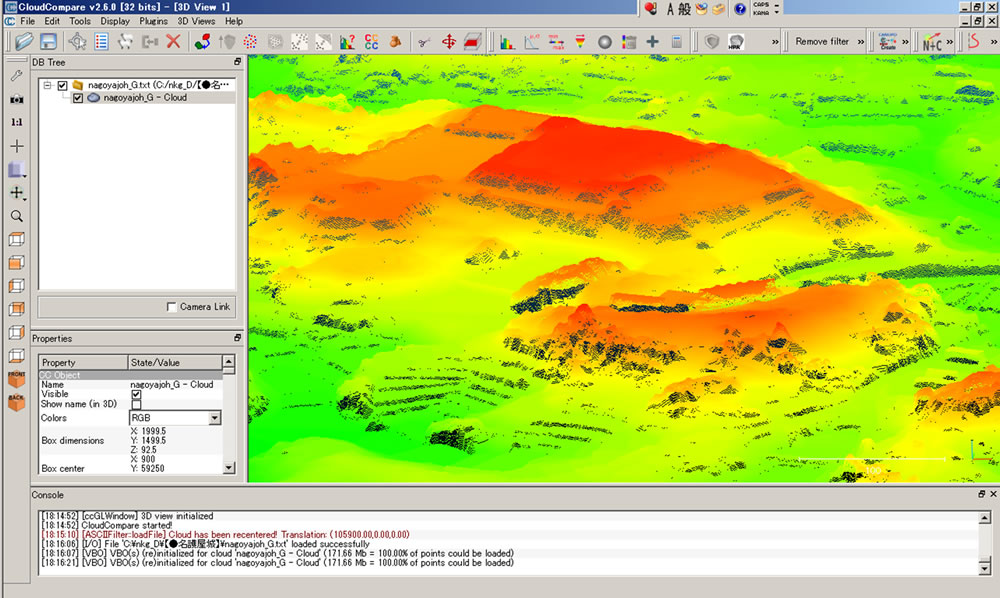The image size is (1000, 598).
Task: Activate the point picking tool
Action: tap(77, 42)
